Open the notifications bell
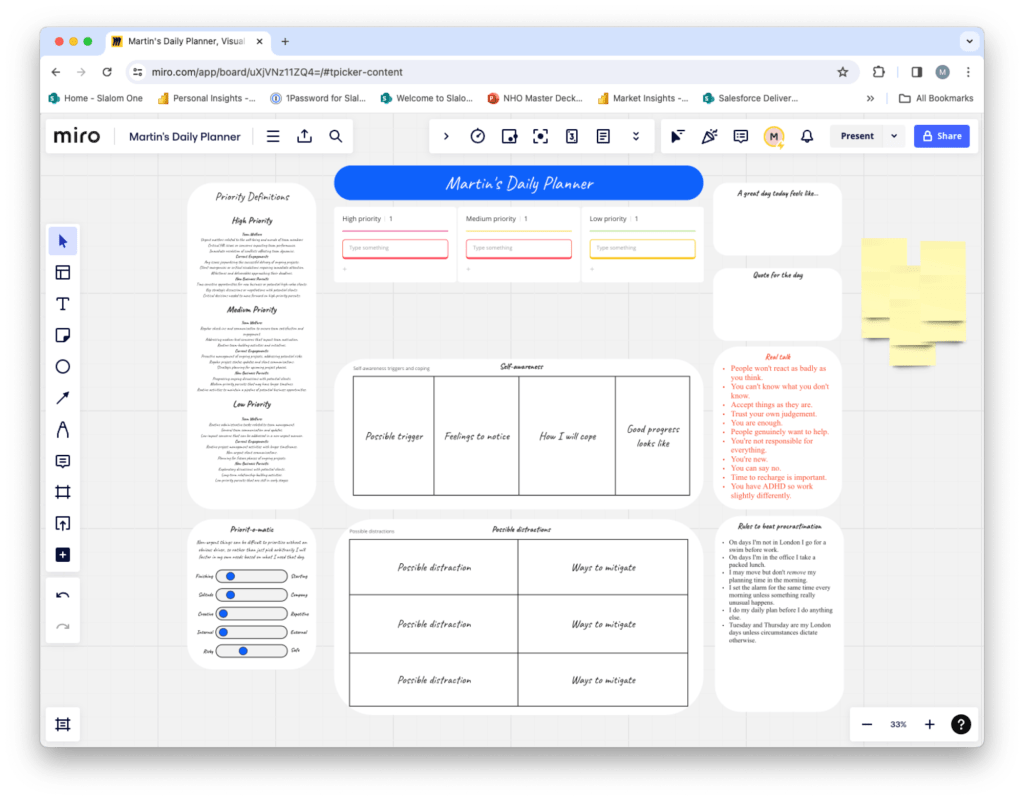Viewport: 1024px width, 800px height. [806, 136]
